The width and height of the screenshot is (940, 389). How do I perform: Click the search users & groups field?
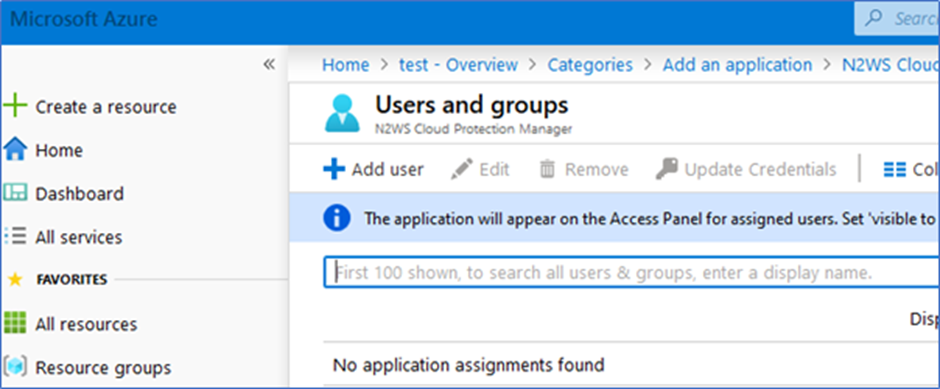coord(631,273)
